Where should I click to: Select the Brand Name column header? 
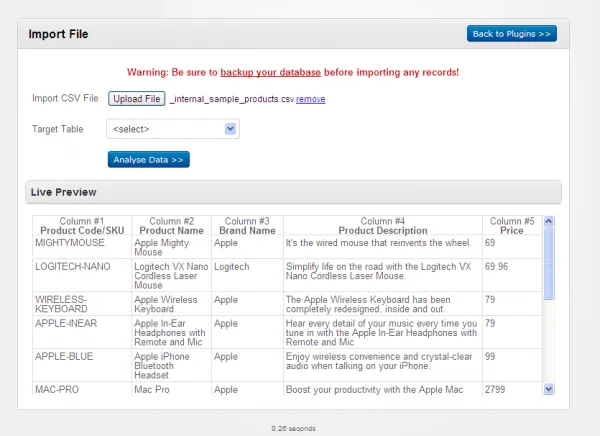[x=247, y=226]
